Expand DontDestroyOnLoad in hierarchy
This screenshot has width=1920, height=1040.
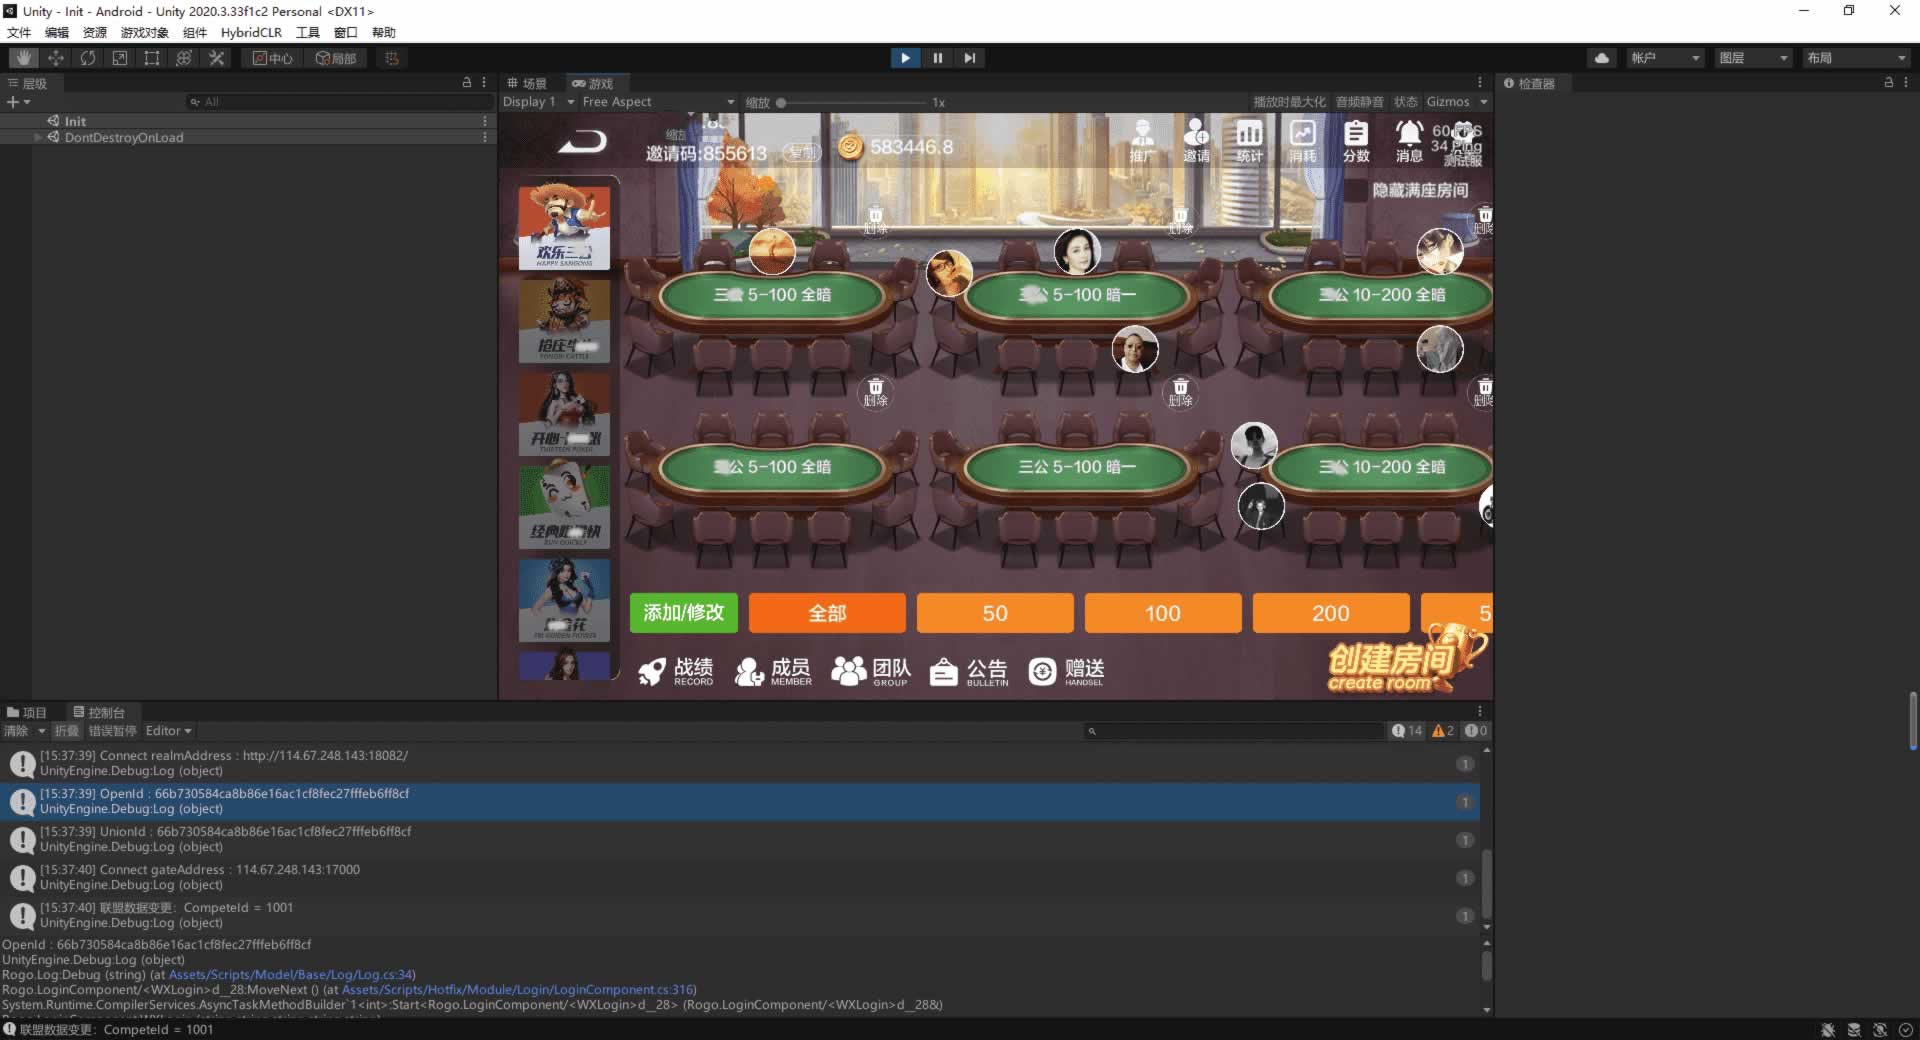click(39, 138)
